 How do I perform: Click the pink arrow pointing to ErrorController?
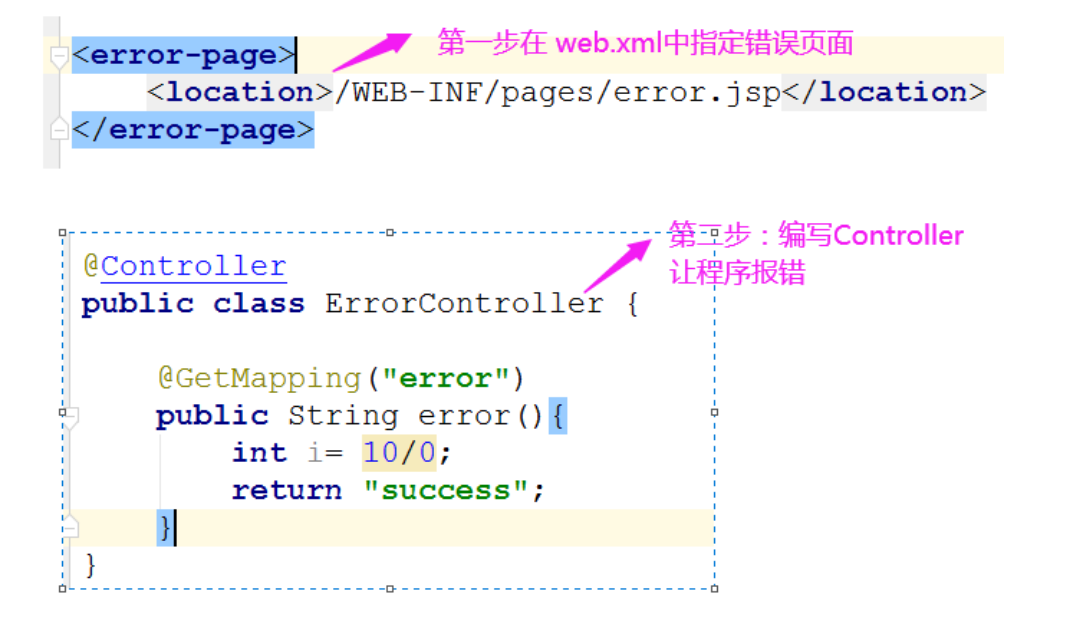click(x=617, y=265)
